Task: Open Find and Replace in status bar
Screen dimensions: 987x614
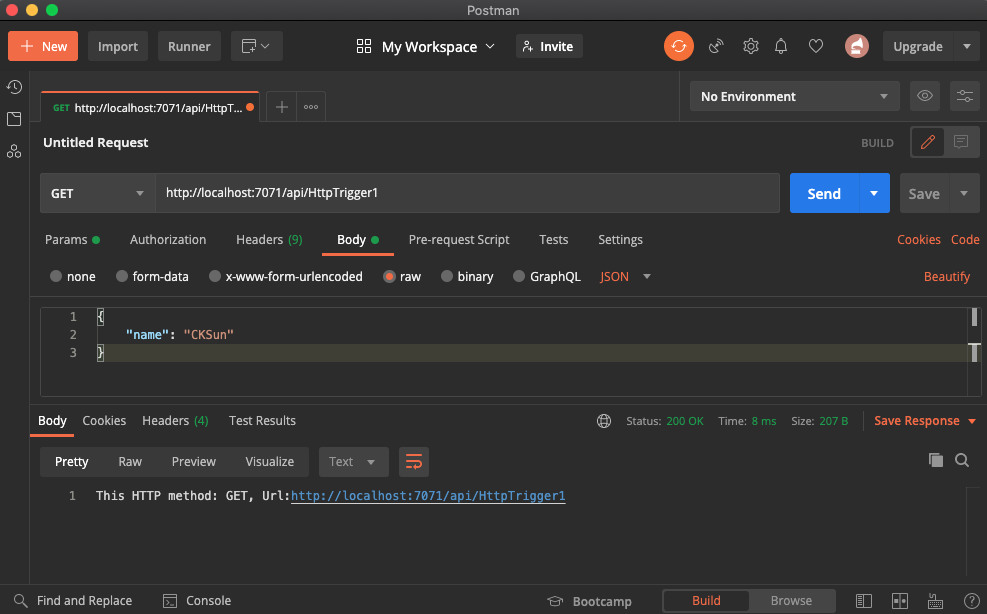Action: coord(73,601)
